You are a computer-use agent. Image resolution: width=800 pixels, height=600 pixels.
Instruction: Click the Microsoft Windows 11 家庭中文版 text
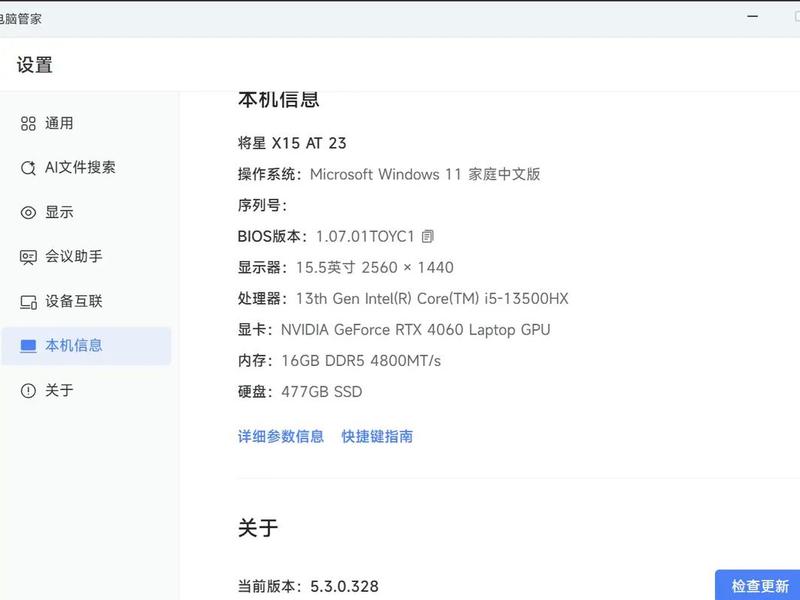[x=425, y=174]
